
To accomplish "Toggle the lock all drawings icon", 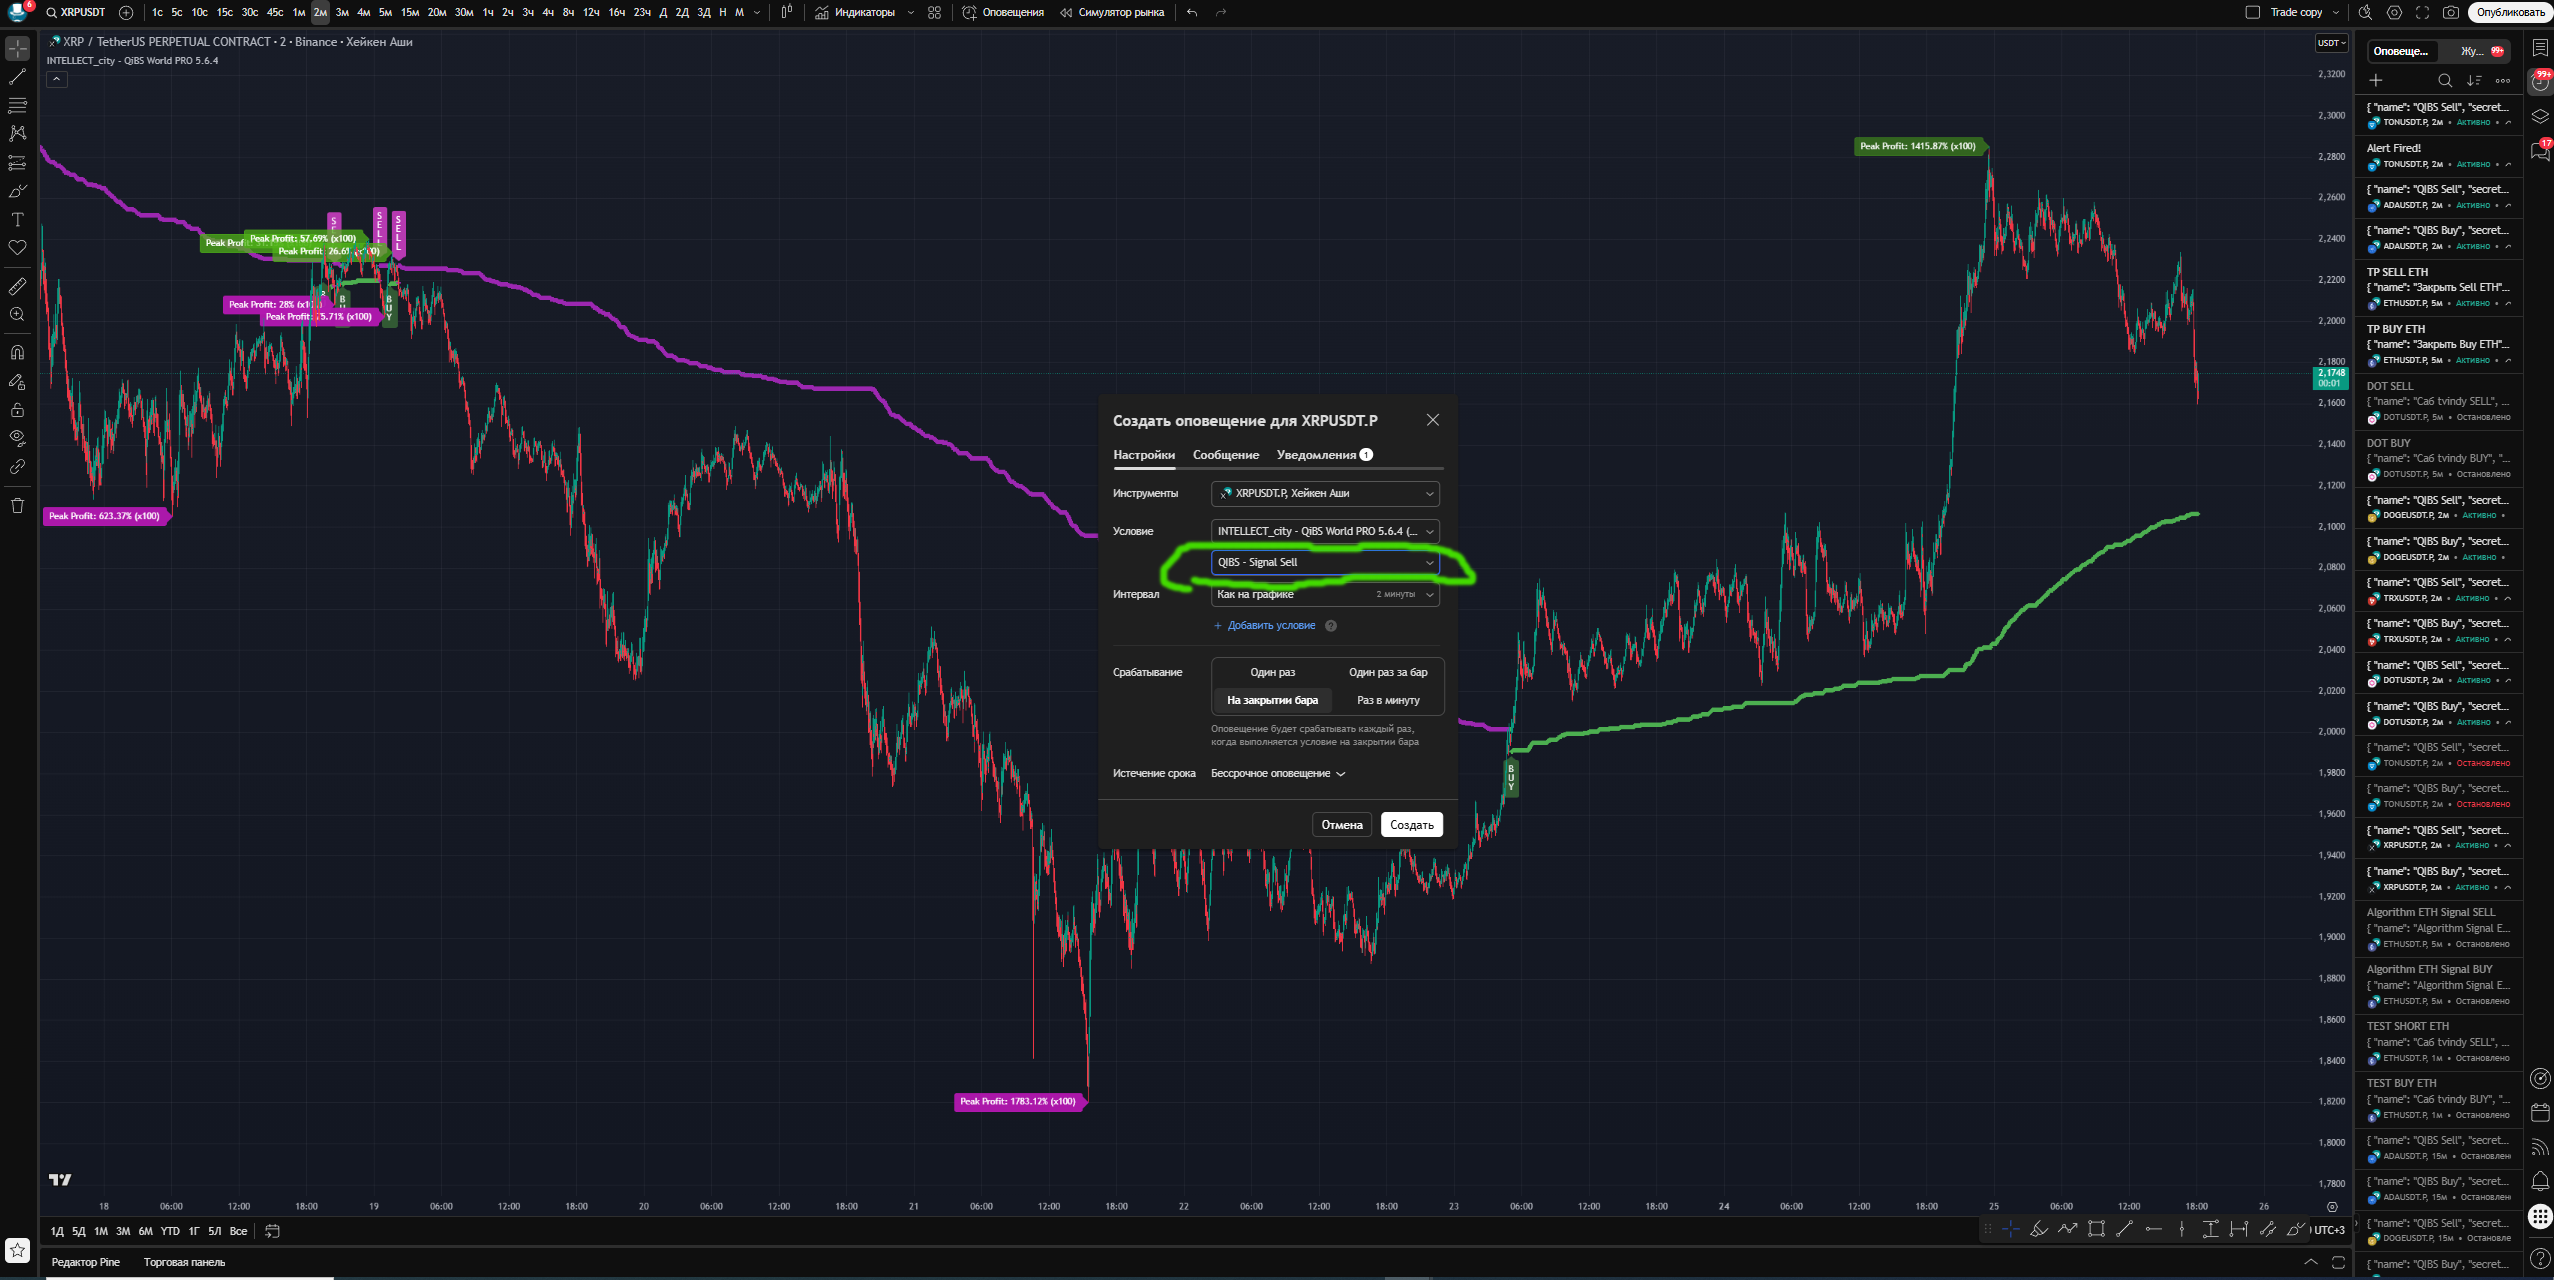I will 17,410.
